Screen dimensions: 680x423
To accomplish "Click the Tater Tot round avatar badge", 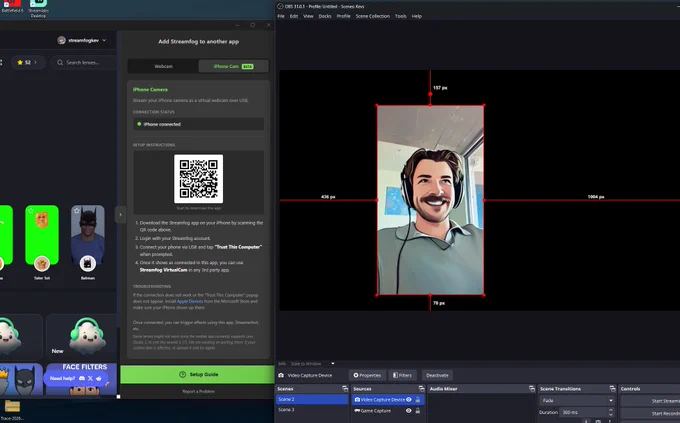I will [x=42, y=263].
